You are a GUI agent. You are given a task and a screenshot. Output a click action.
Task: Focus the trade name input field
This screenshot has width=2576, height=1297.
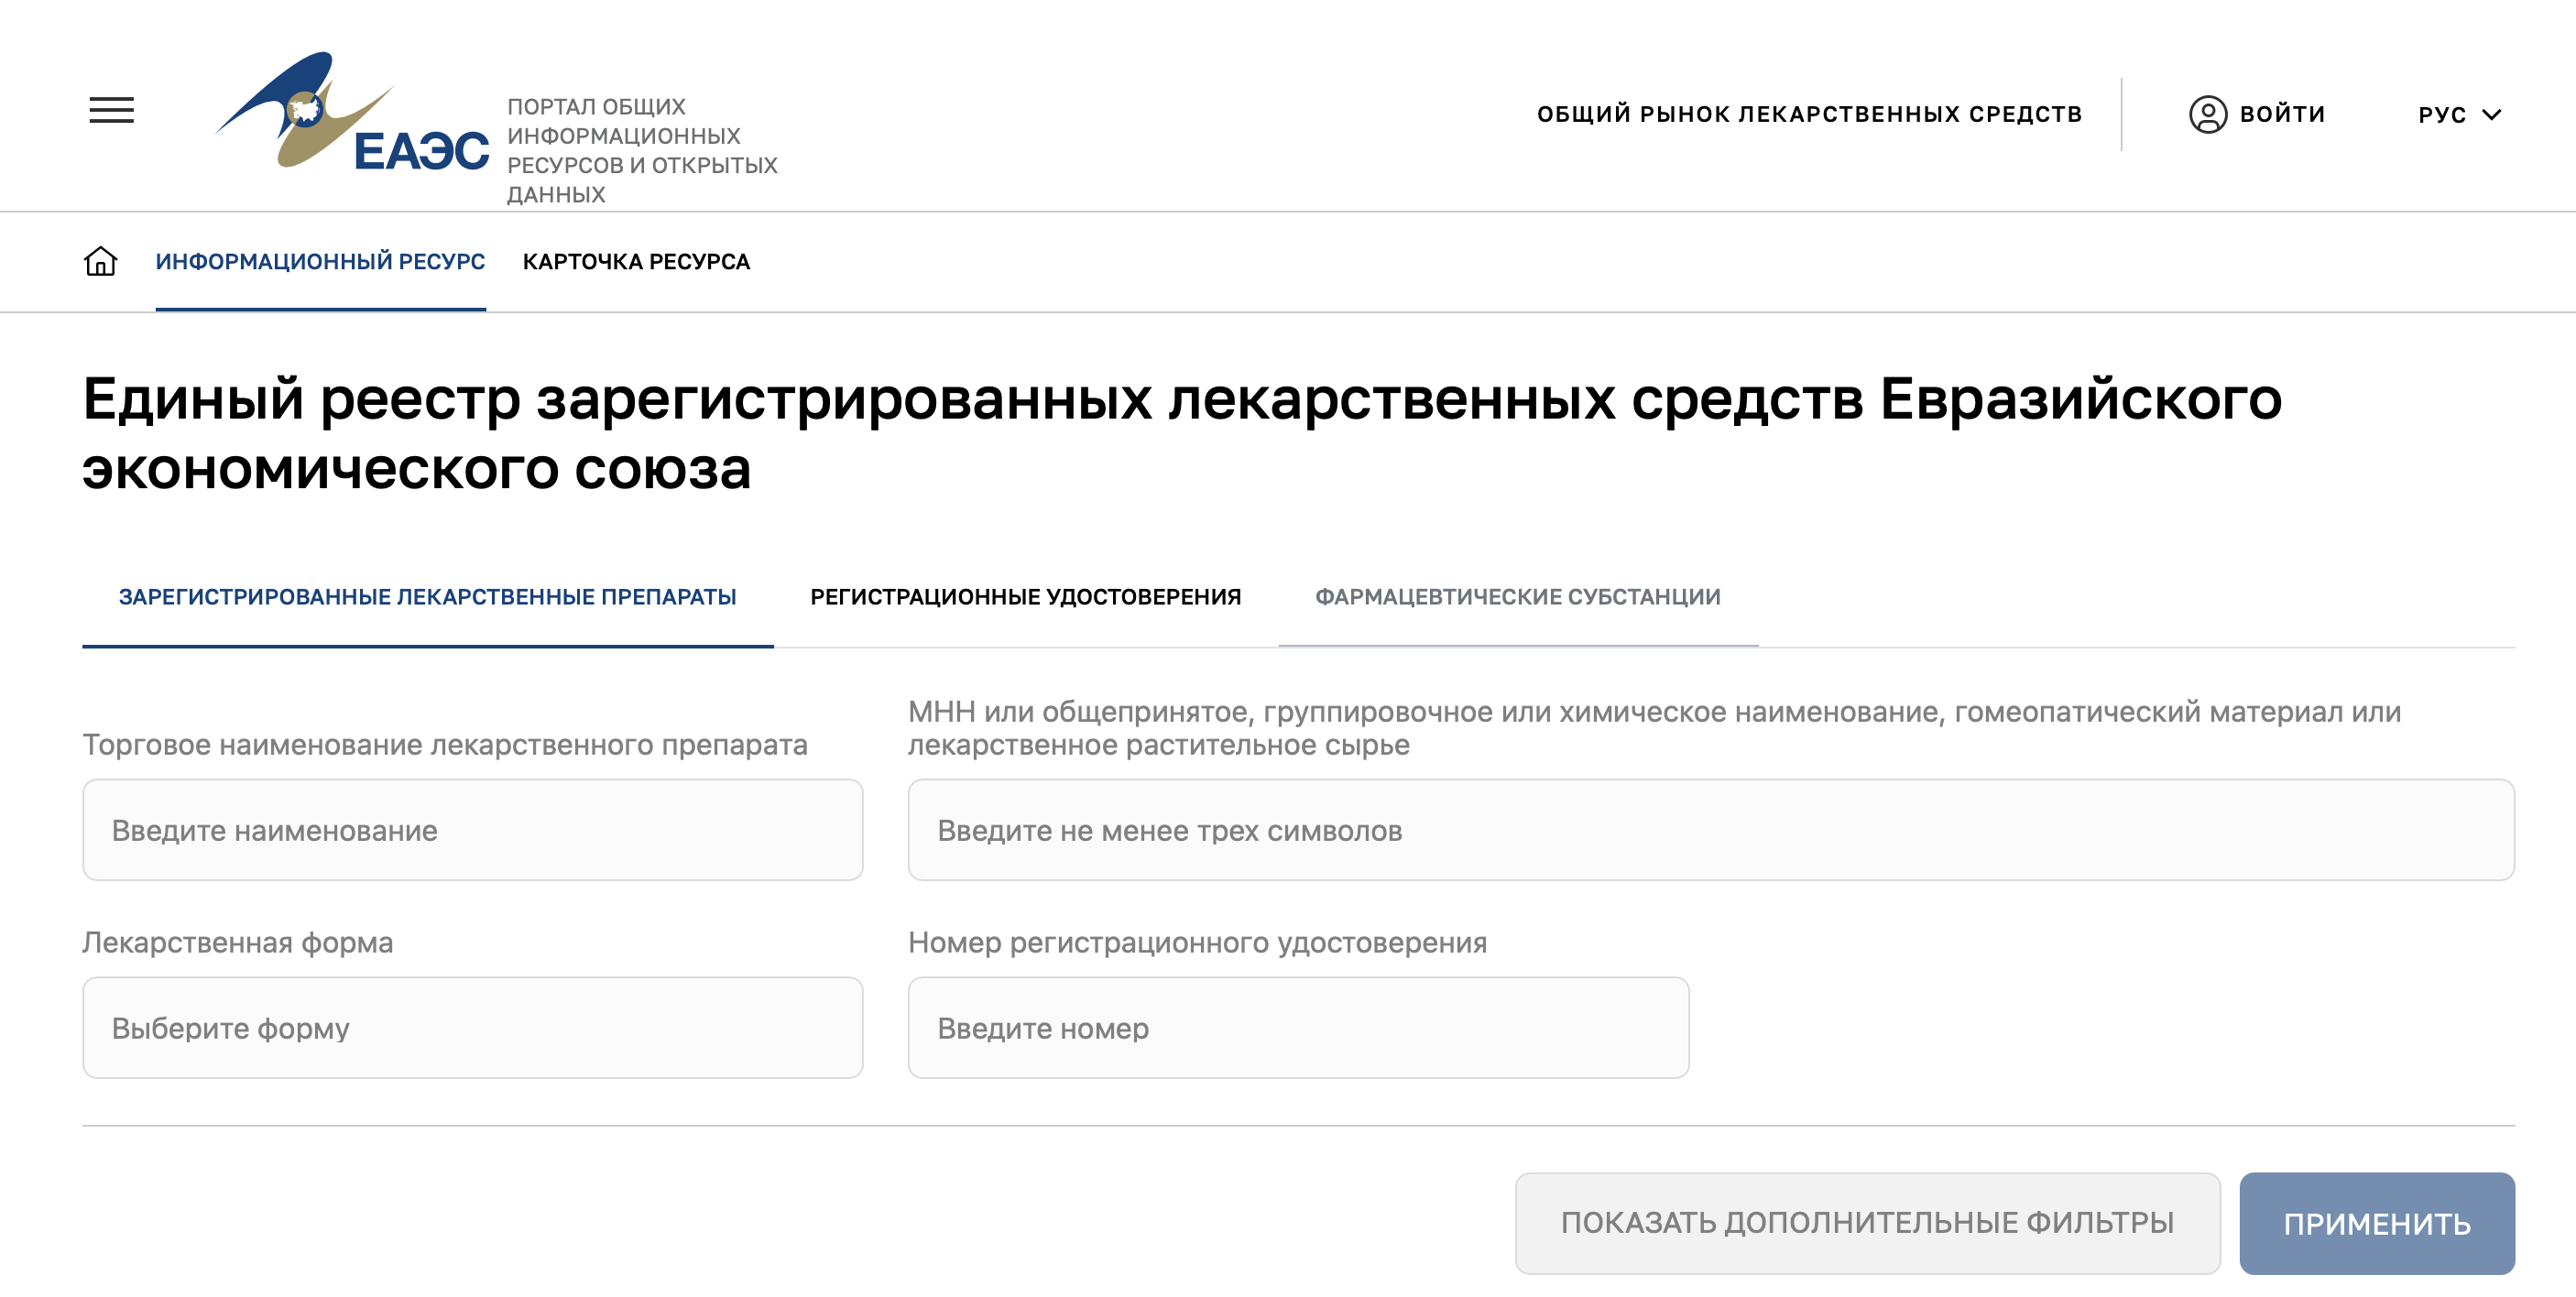(472, 830)
